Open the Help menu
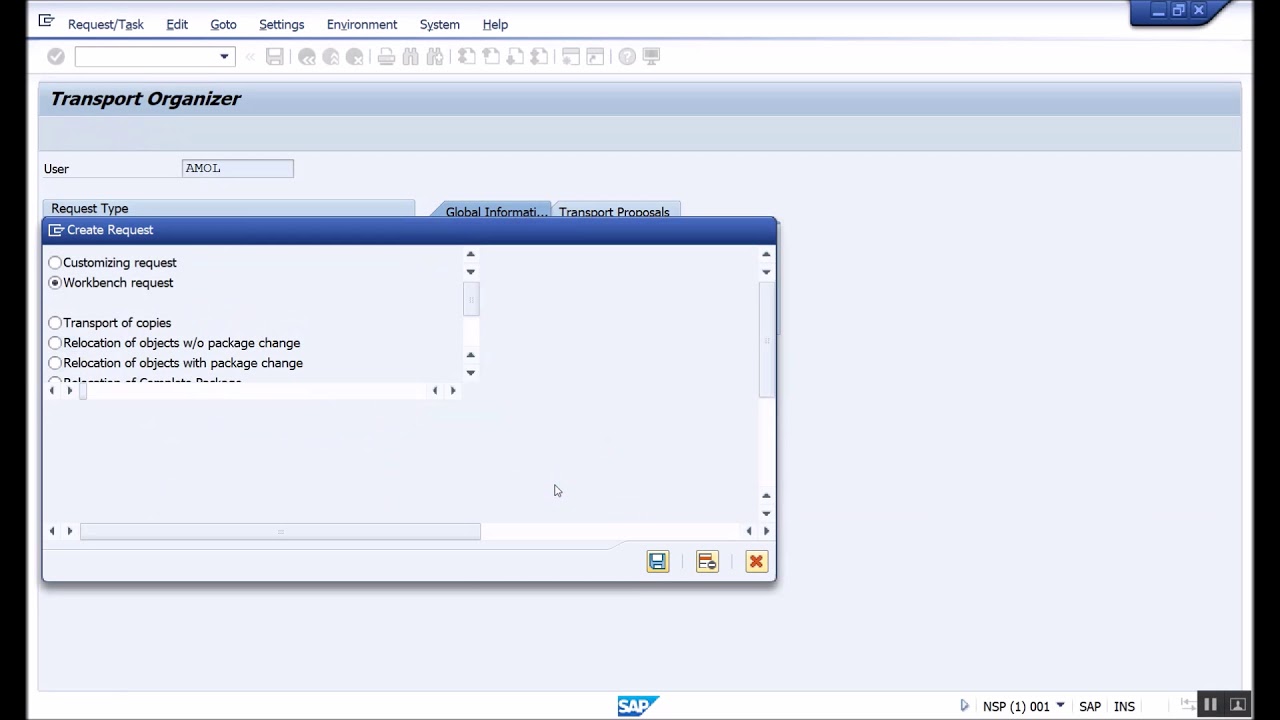 495,24
